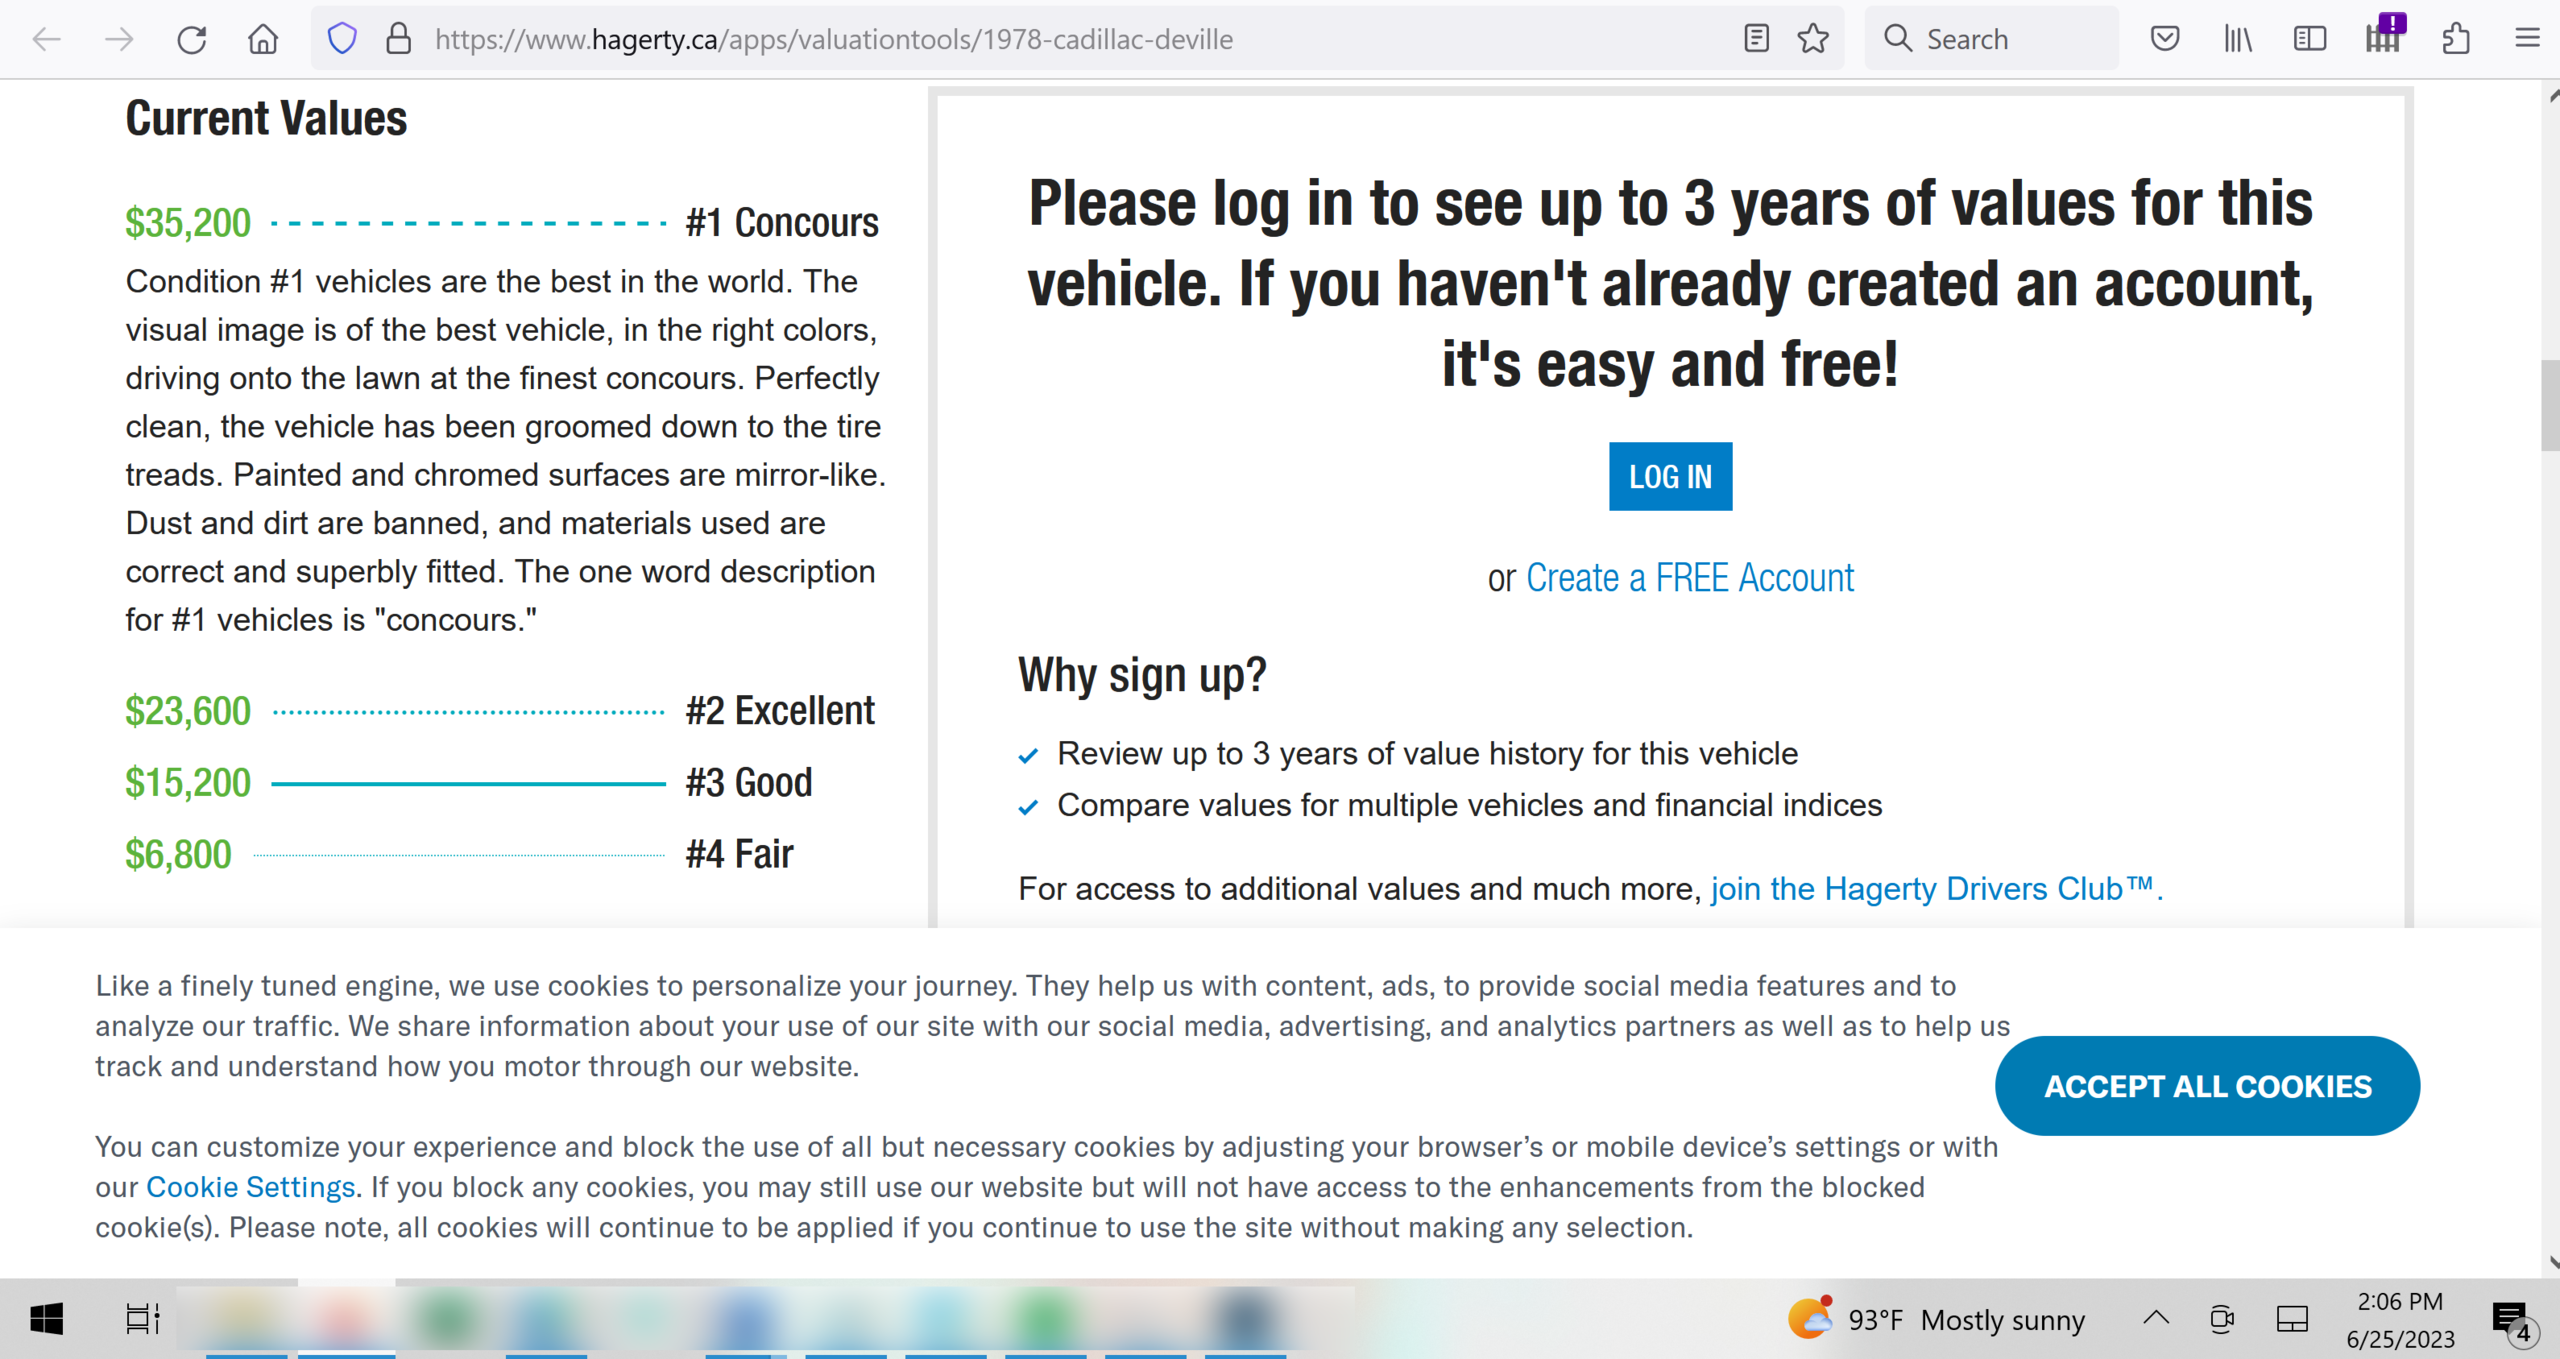Click the page vertical scrollbar thumb

(2549, 405)
